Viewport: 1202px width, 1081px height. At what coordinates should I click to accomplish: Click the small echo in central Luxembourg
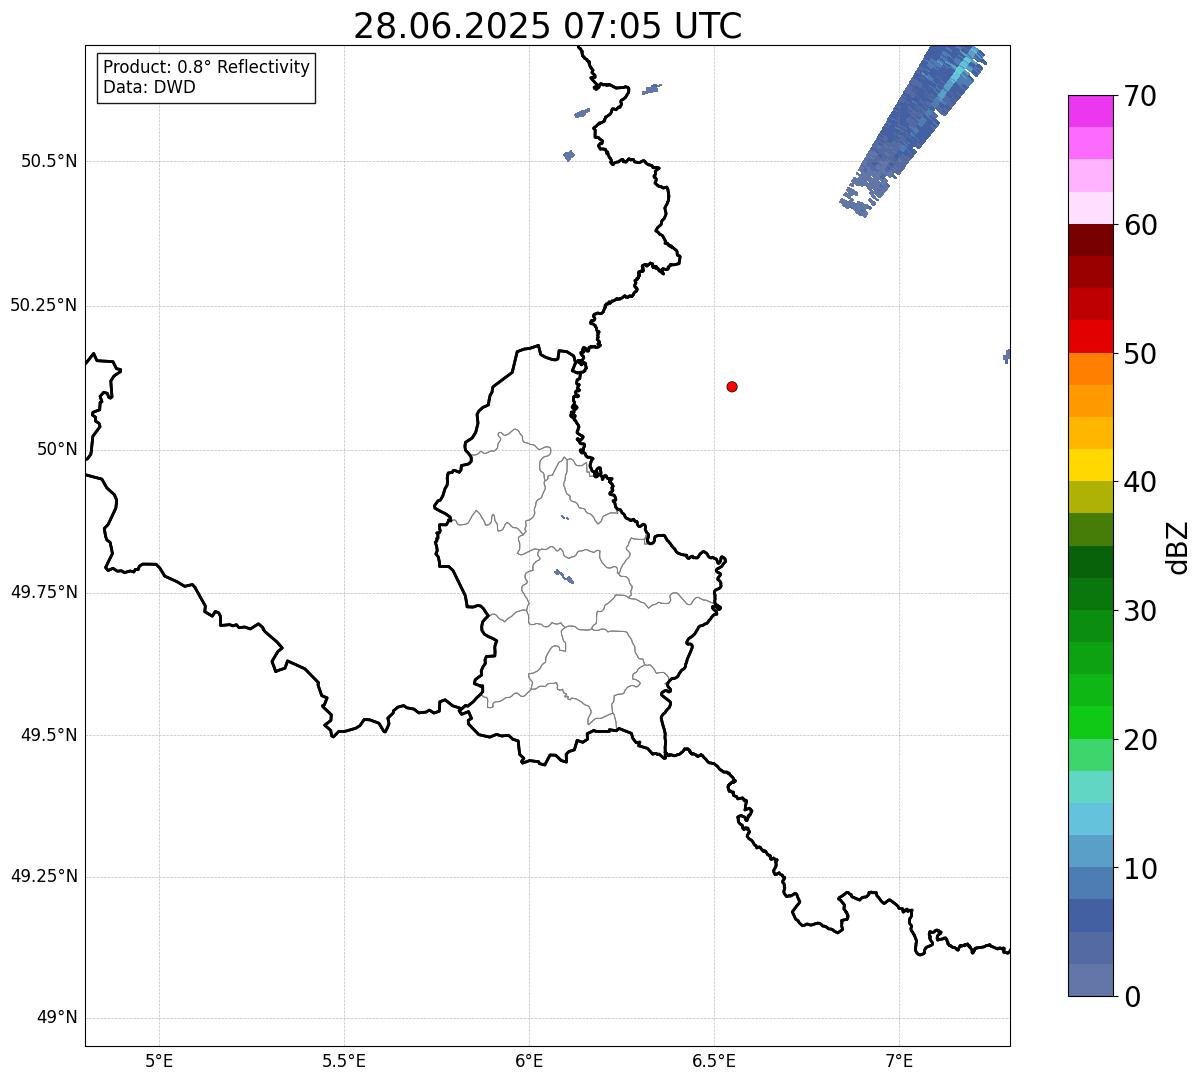point(564,577)
